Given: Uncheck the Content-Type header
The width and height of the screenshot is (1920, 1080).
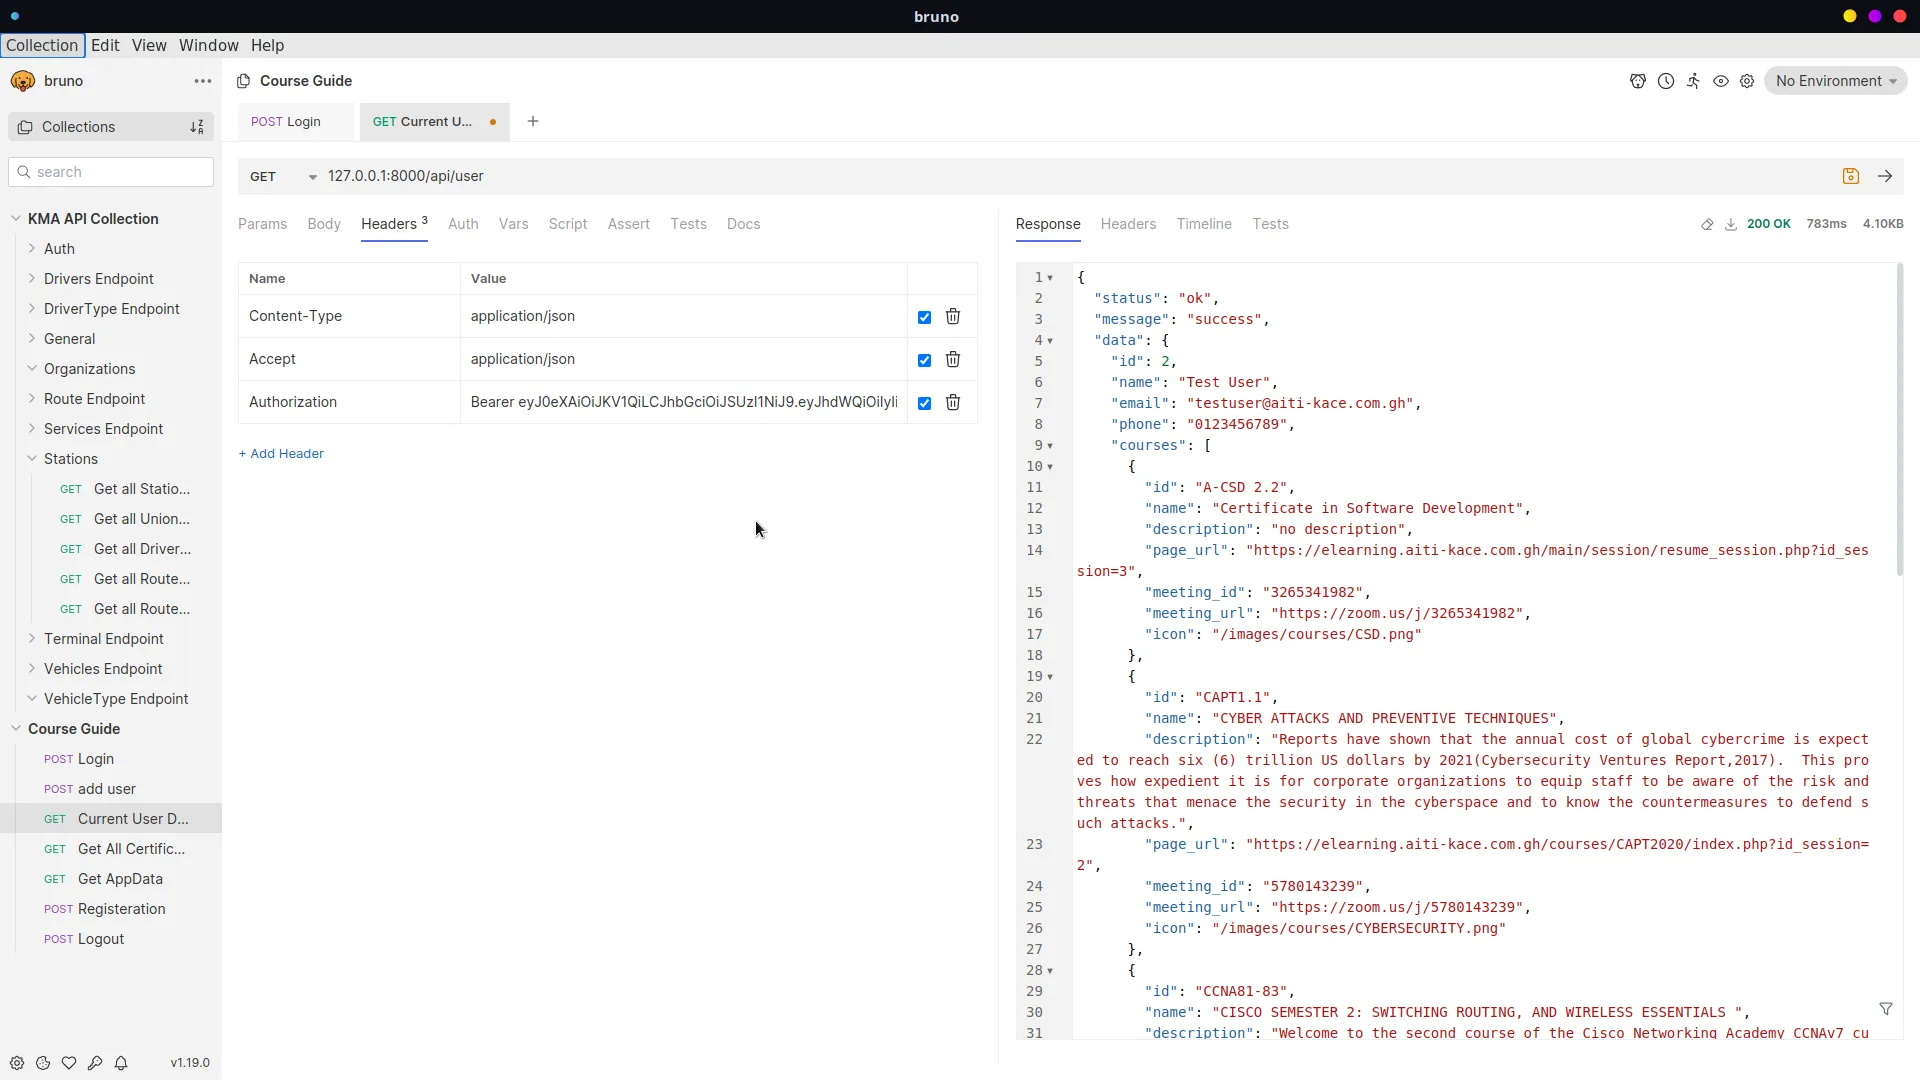Looking at the screenshot, I should pyautogui.click(x=924, y=316).
